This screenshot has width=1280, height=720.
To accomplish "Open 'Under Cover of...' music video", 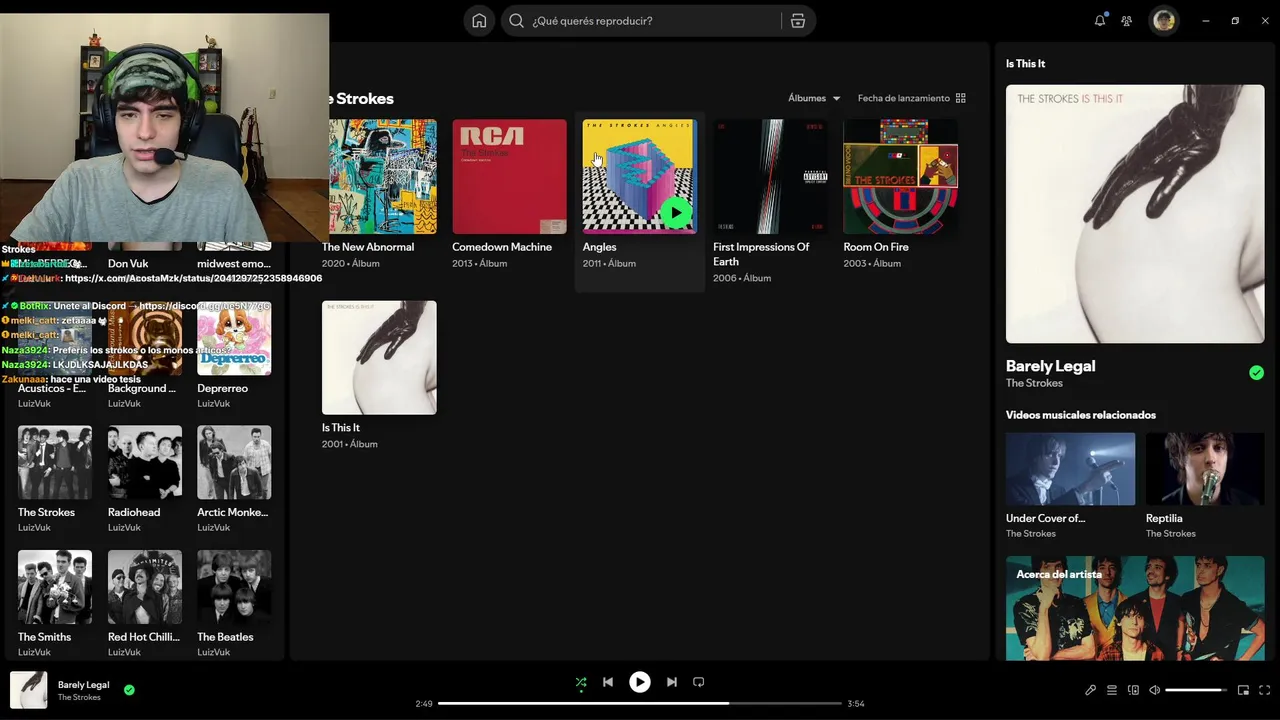I will point(1070,469).
